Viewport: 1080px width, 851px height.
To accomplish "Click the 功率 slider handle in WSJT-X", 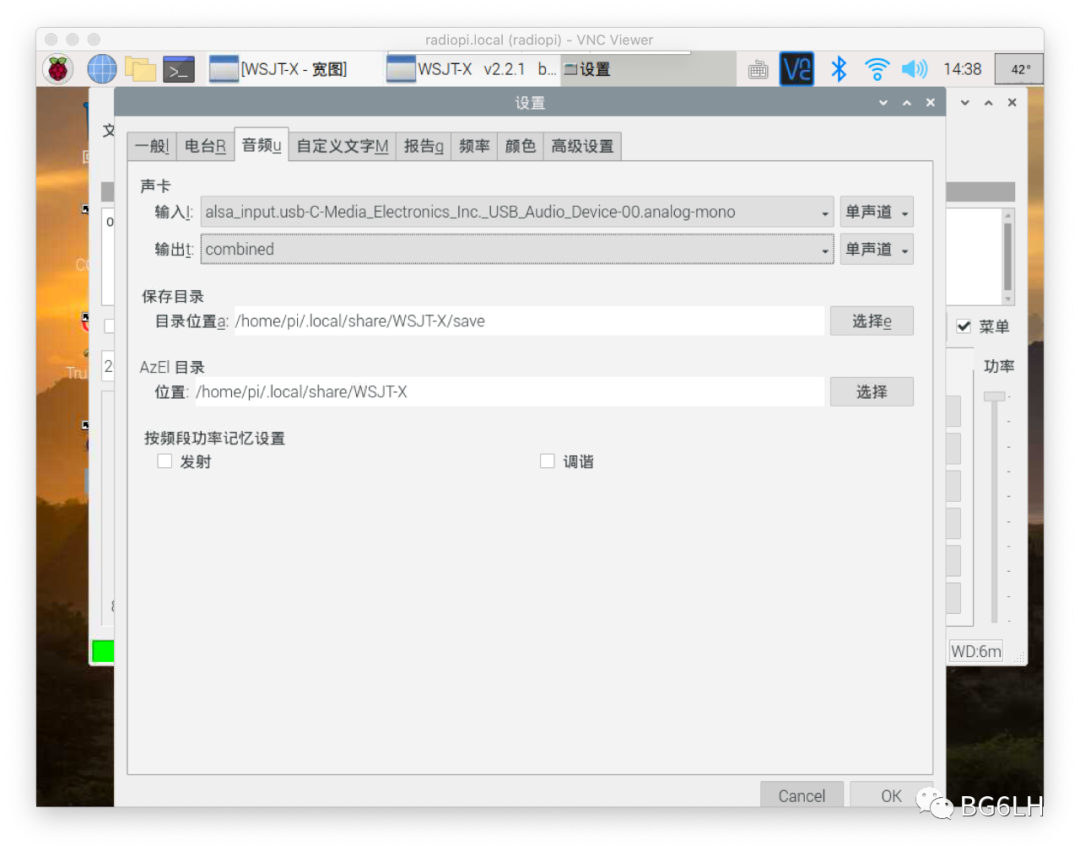I will (995, 396).
